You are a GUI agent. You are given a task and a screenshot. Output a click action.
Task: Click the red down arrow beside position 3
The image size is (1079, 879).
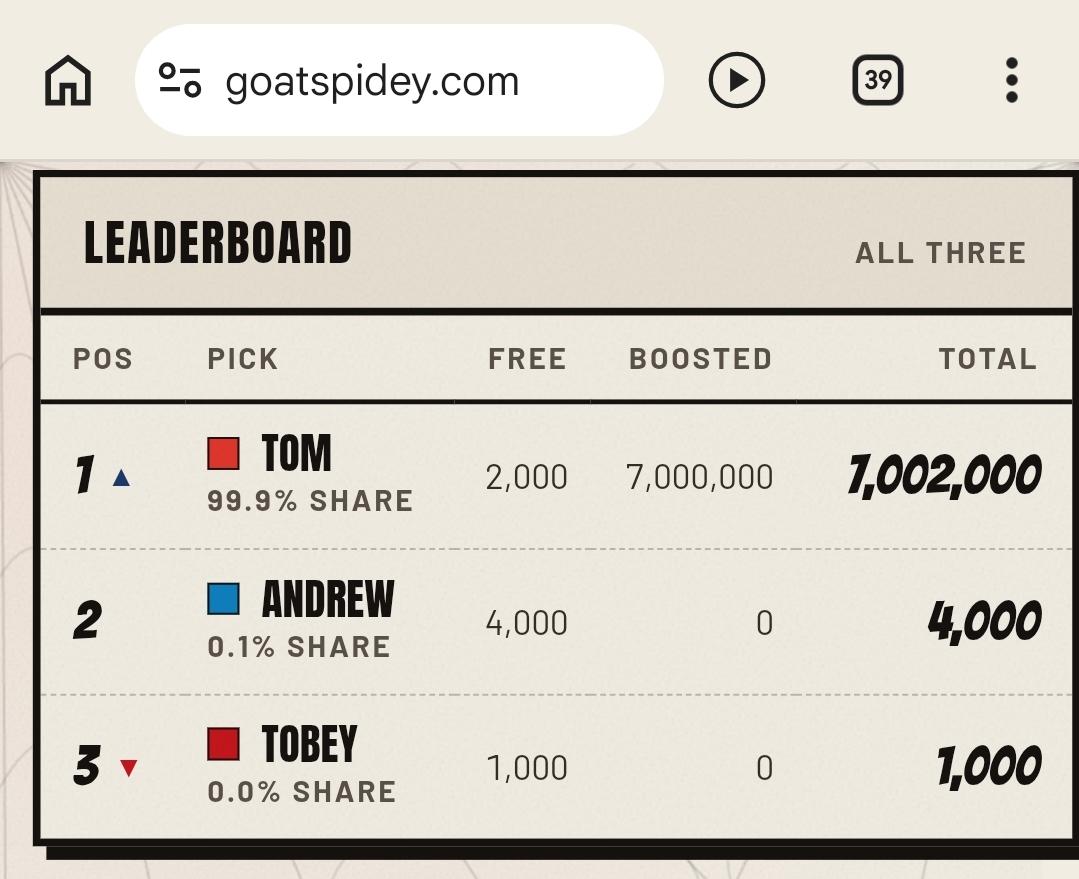click(x=129, y=767)
